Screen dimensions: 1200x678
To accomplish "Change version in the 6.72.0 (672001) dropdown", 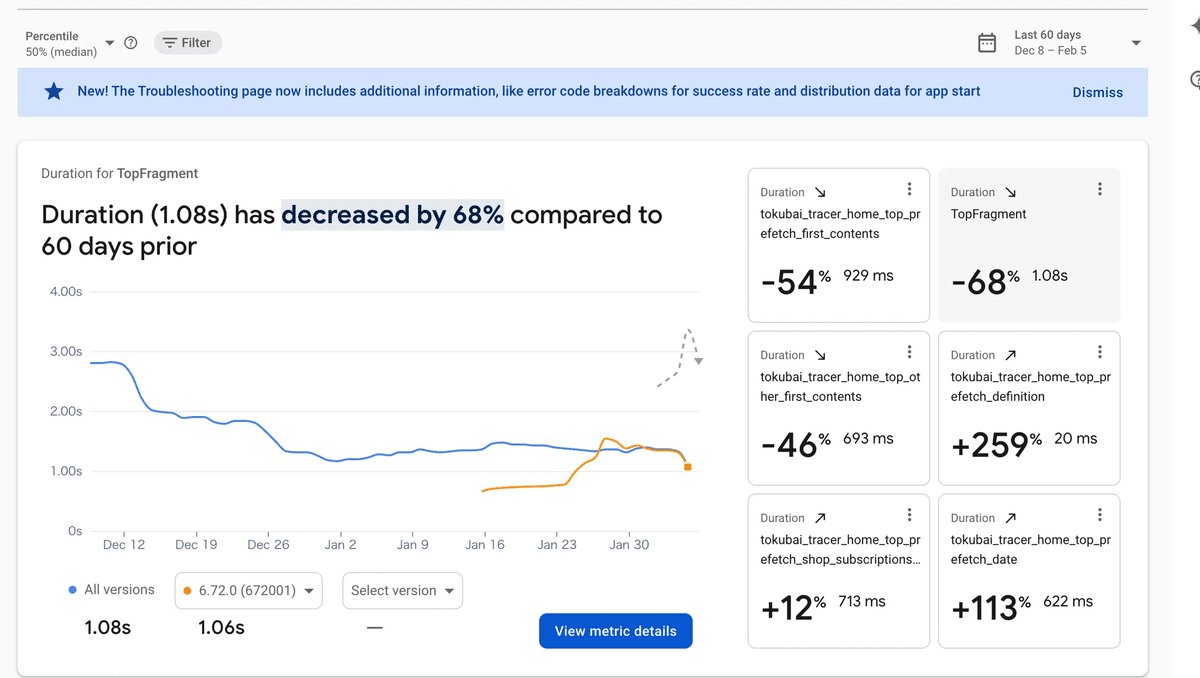I will click(312, 590).
